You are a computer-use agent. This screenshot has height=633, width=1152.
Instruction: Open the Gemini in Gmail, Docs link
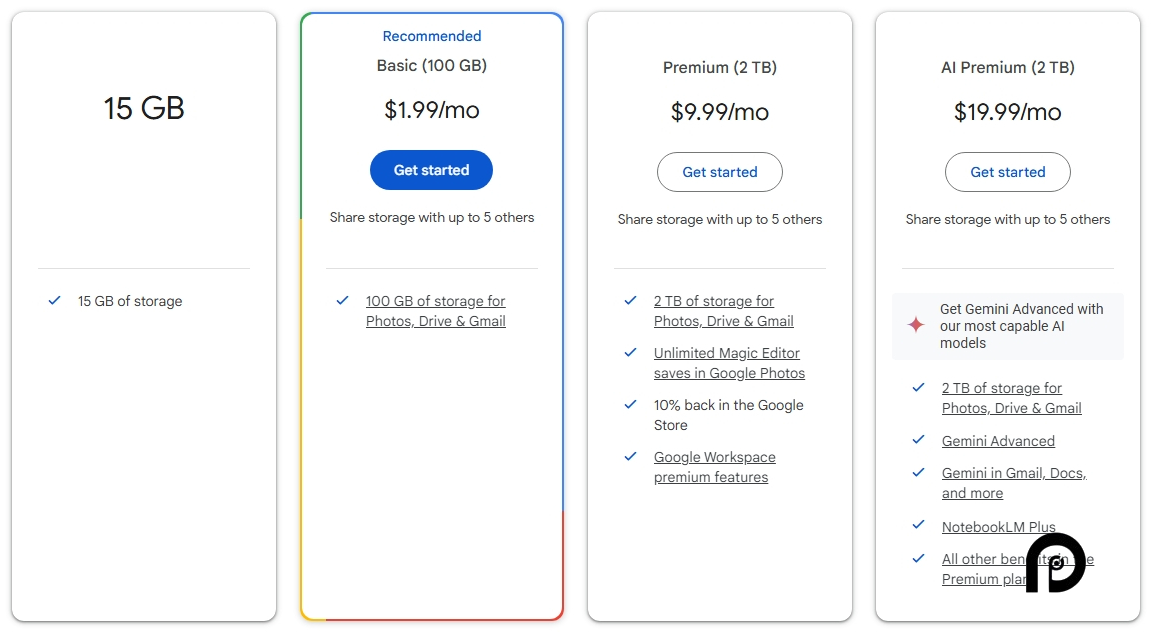click(x=1014, y=483)
